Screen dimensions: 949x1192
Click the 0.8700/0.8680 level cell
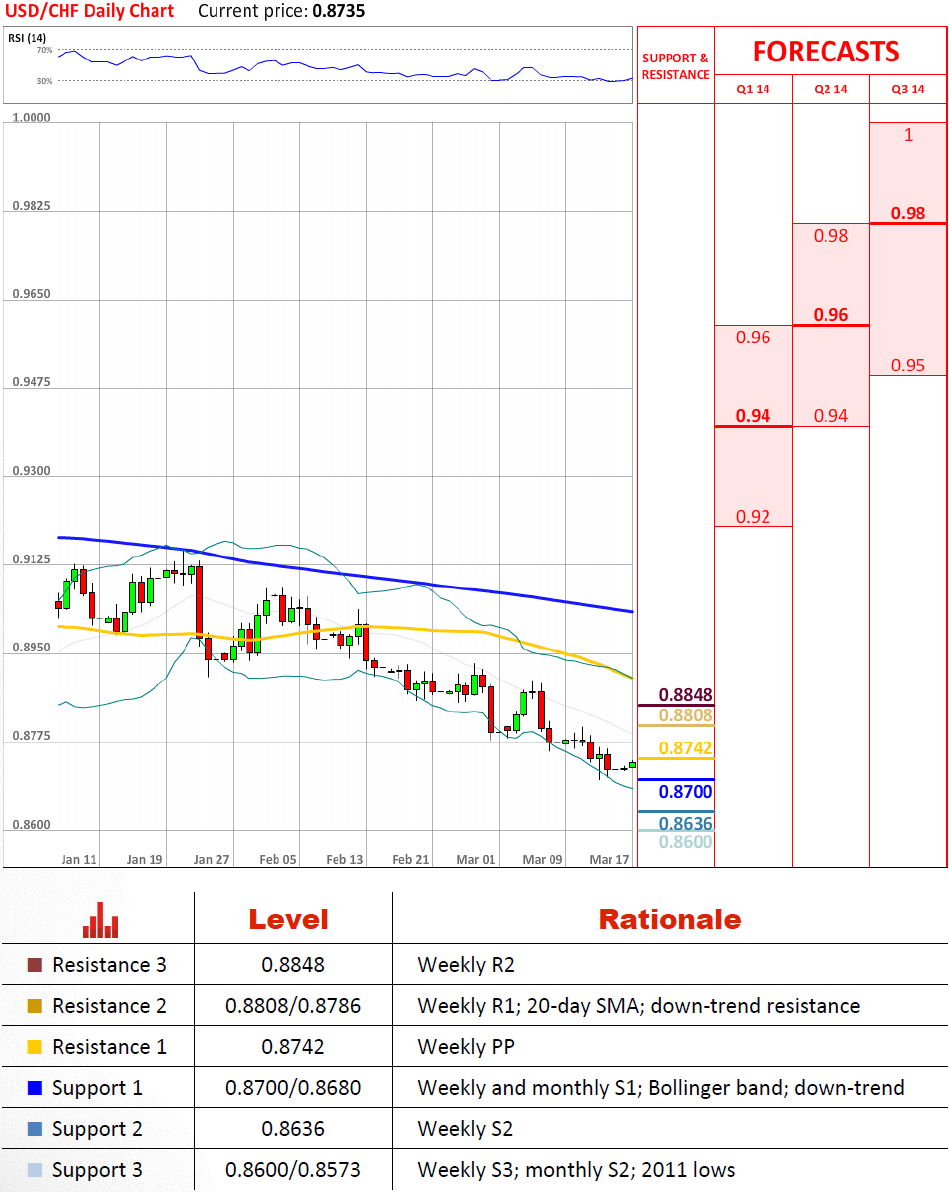pos(293,1088)
